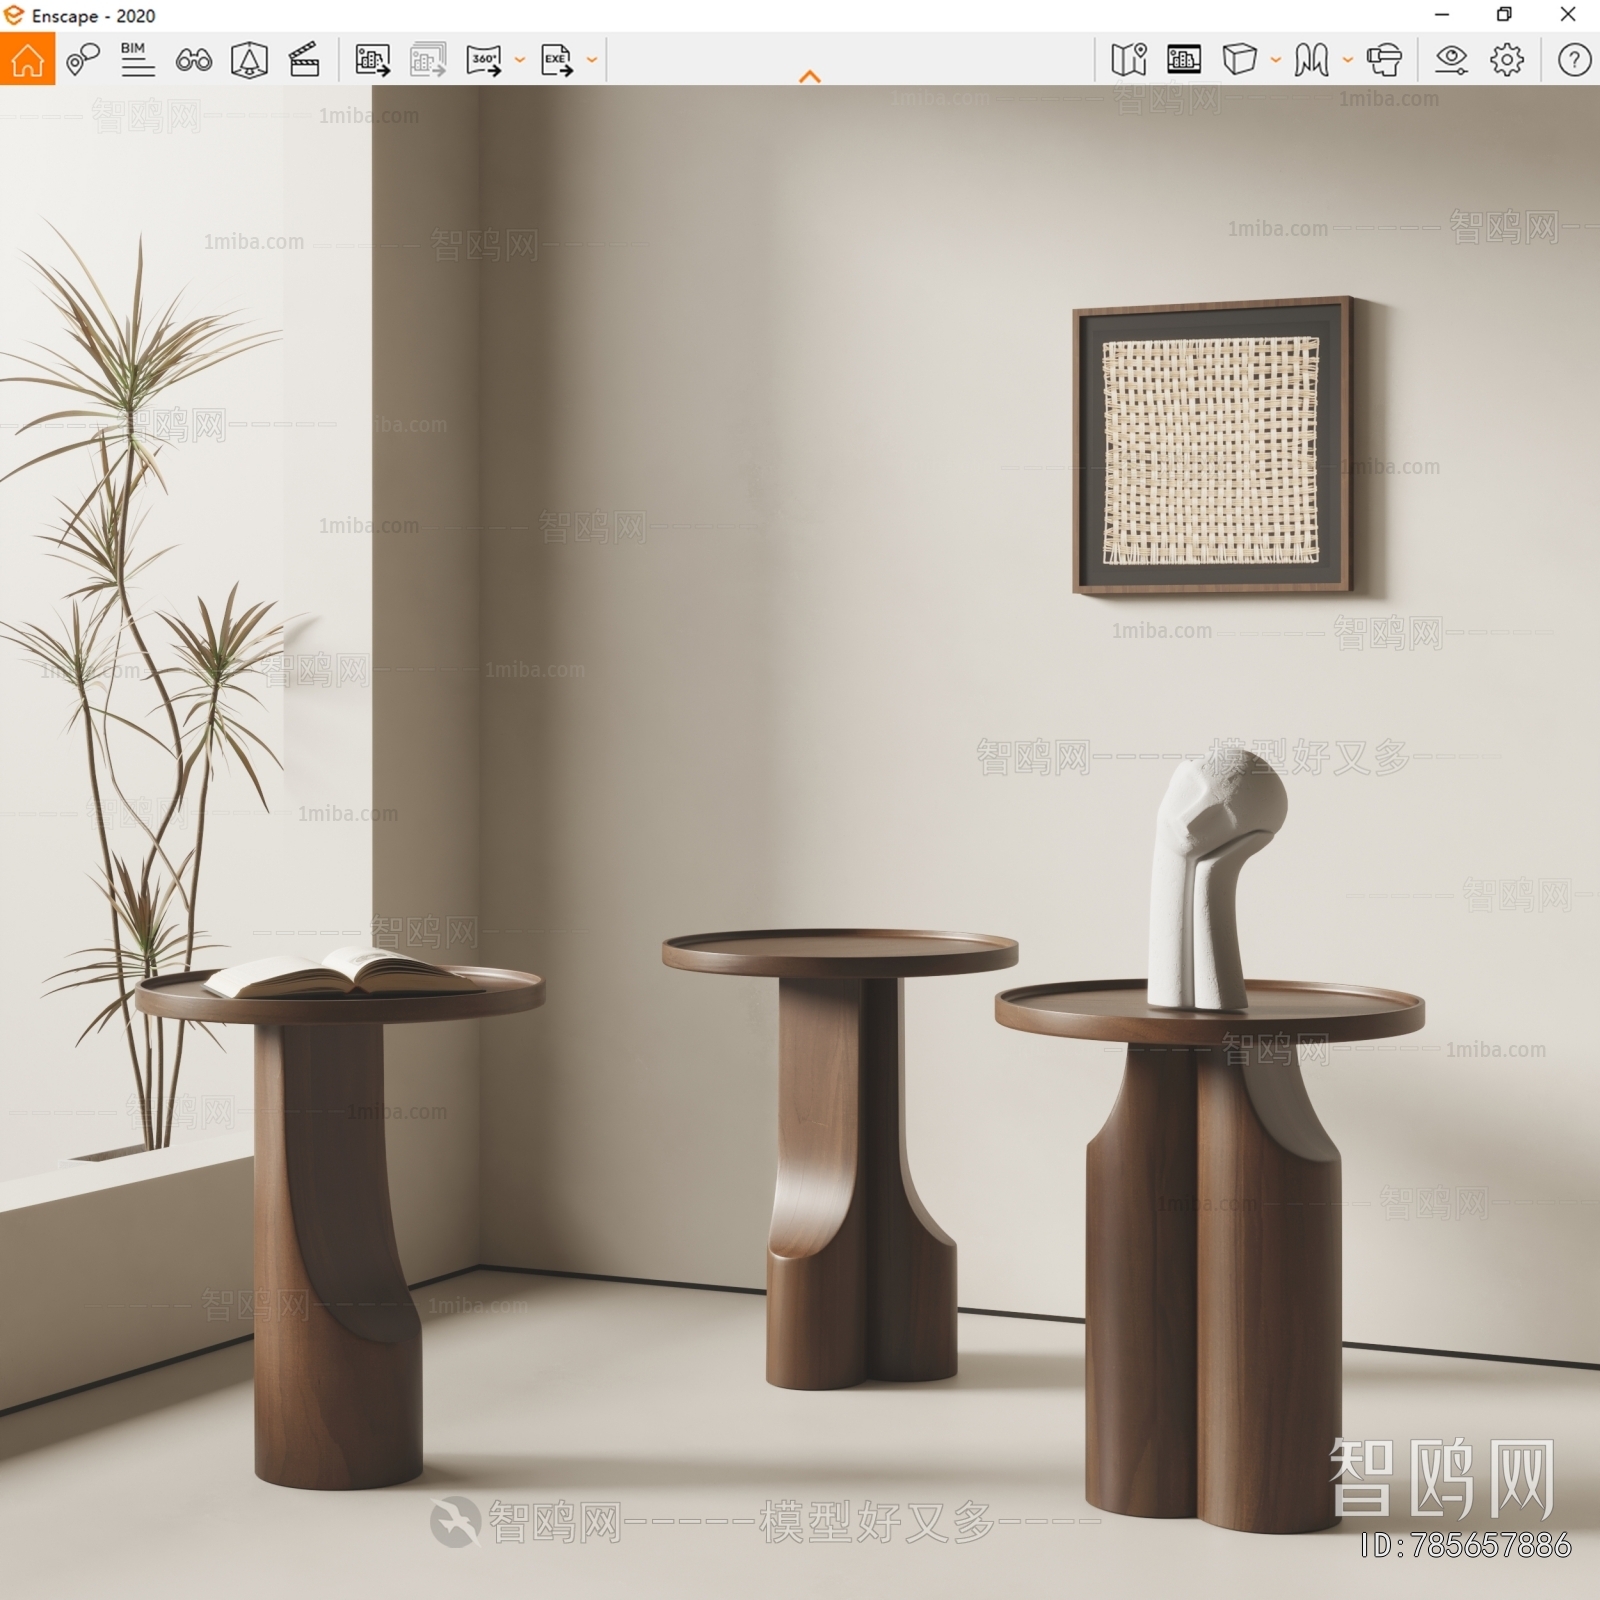Image resolution: width=1600 pixels, height=1600 pixels.
Task: Click the Home icon to start Enscape
Action: click(x=27, y=62)
